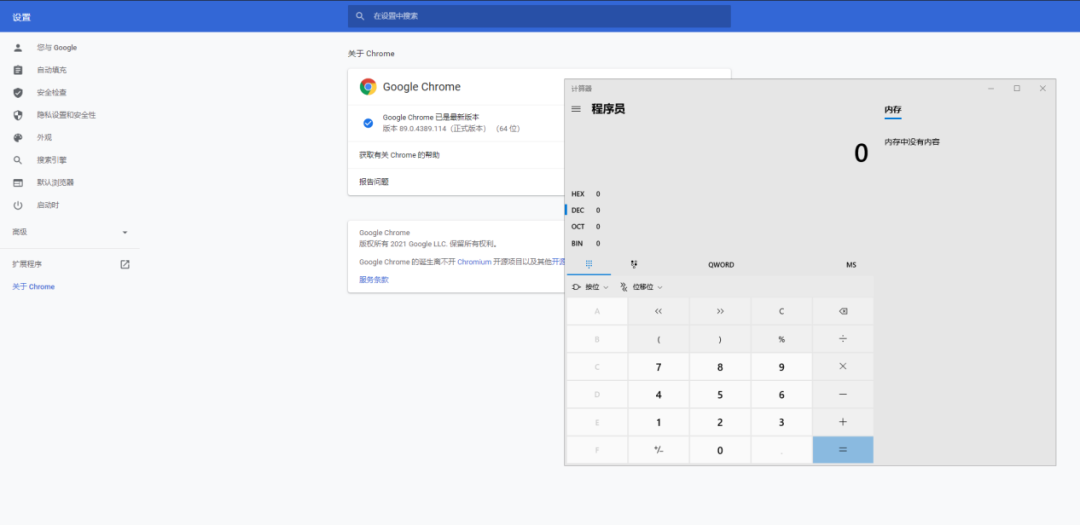Click digit 9 on Calculator keypad

781,367
